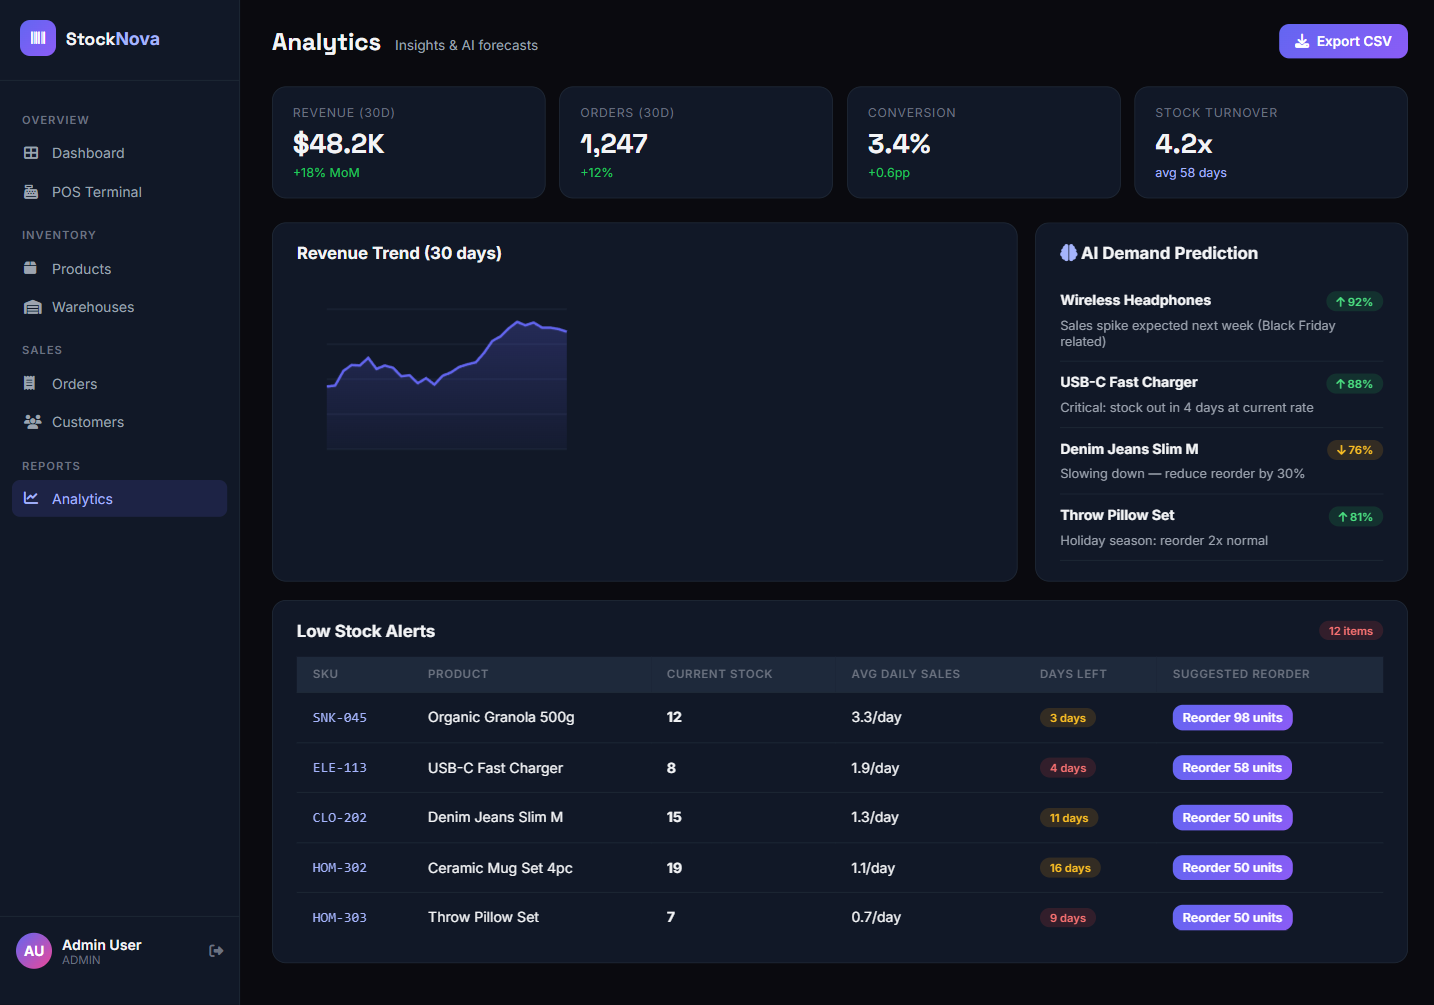
Task: Click SKU ELE-113
Action: [x=340, y=768]
